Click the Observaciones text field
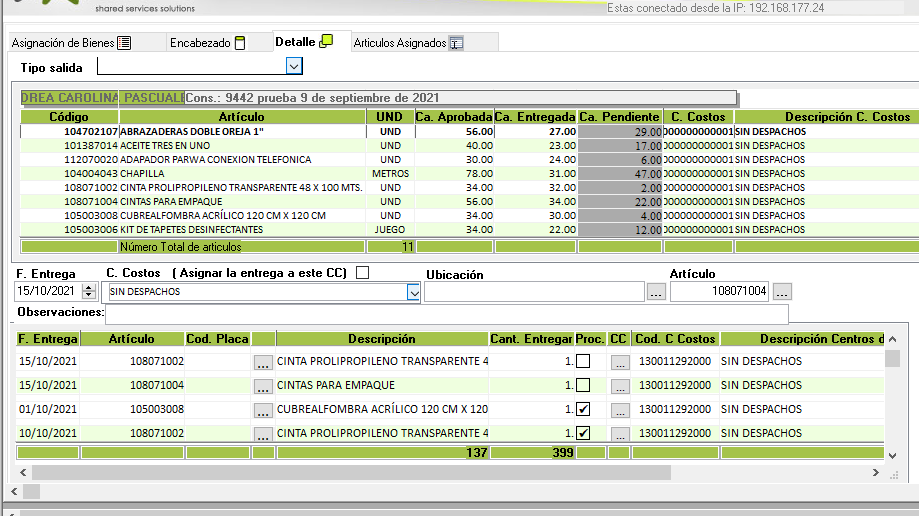The image size is (919, 516). tap(447, 313)
